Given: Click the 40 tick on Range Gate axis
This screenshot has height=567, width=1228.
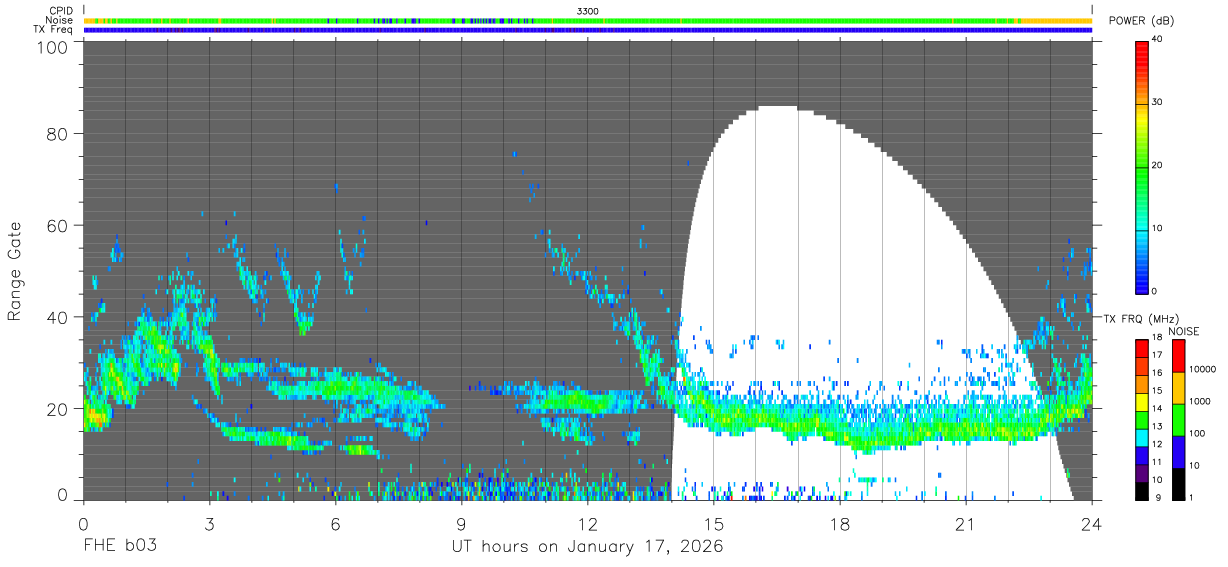Looking at the screenshot, I should pyautogui.click(x=57, y=317).
